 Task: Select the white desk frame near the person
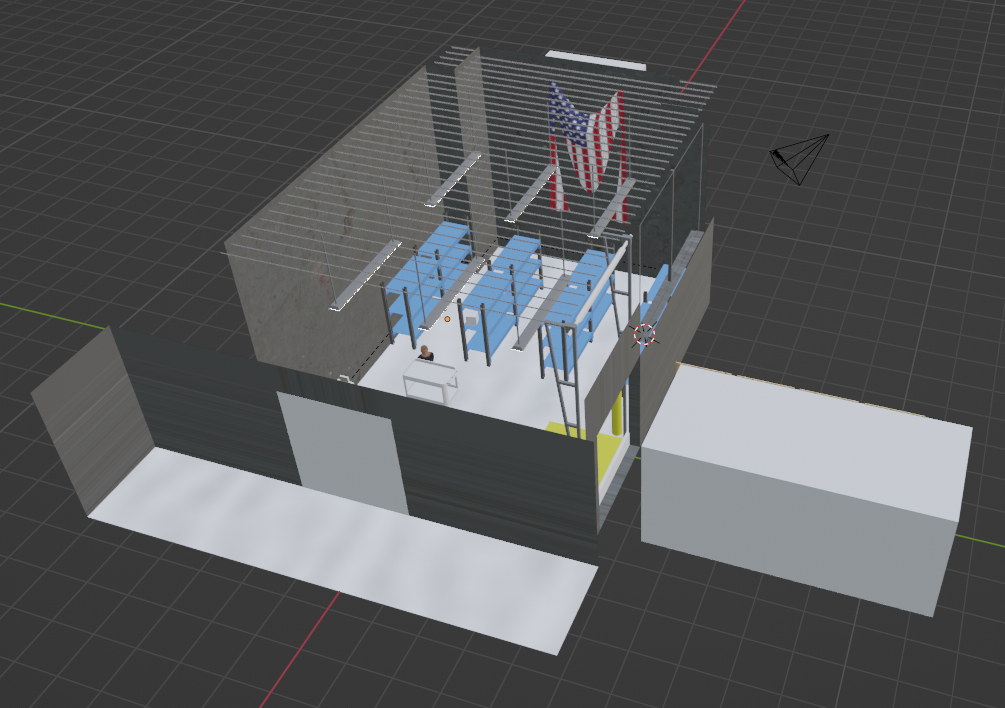[x=430, y=381]
